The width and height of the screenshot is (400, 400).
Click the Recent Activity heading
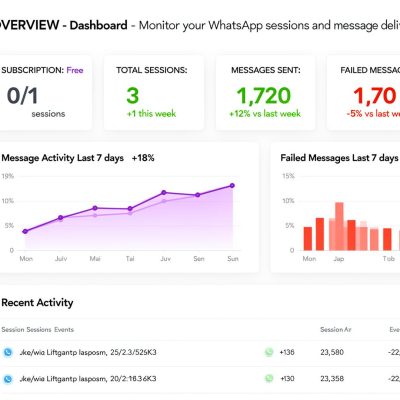37,303
